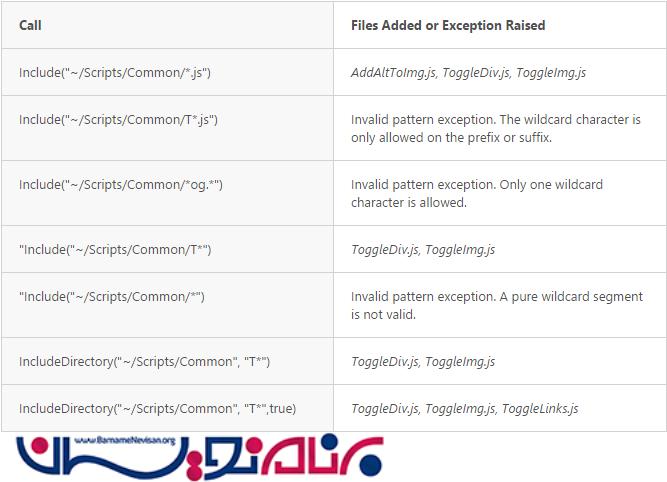Select the result files for the Include T* call
The height and width of the screenshot is (482, 667).
[423, 249]
